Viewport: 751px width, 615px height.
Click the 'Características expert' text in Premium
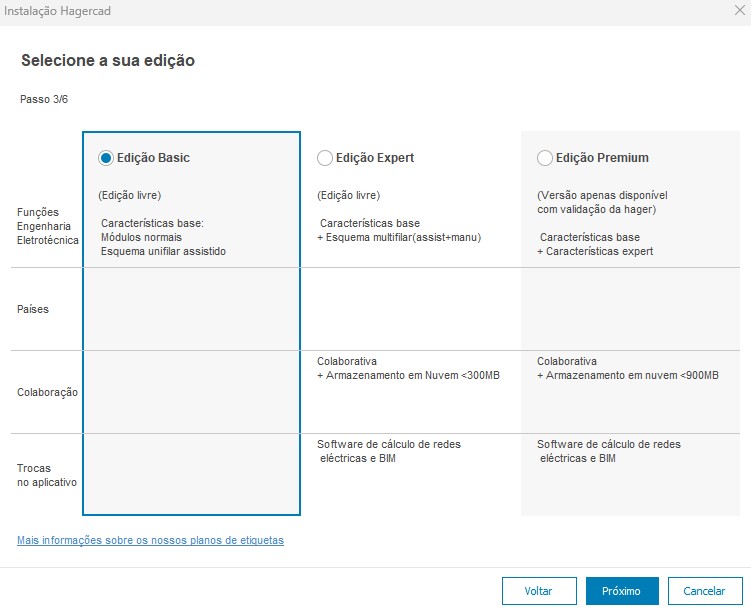[x=595, y=252]
